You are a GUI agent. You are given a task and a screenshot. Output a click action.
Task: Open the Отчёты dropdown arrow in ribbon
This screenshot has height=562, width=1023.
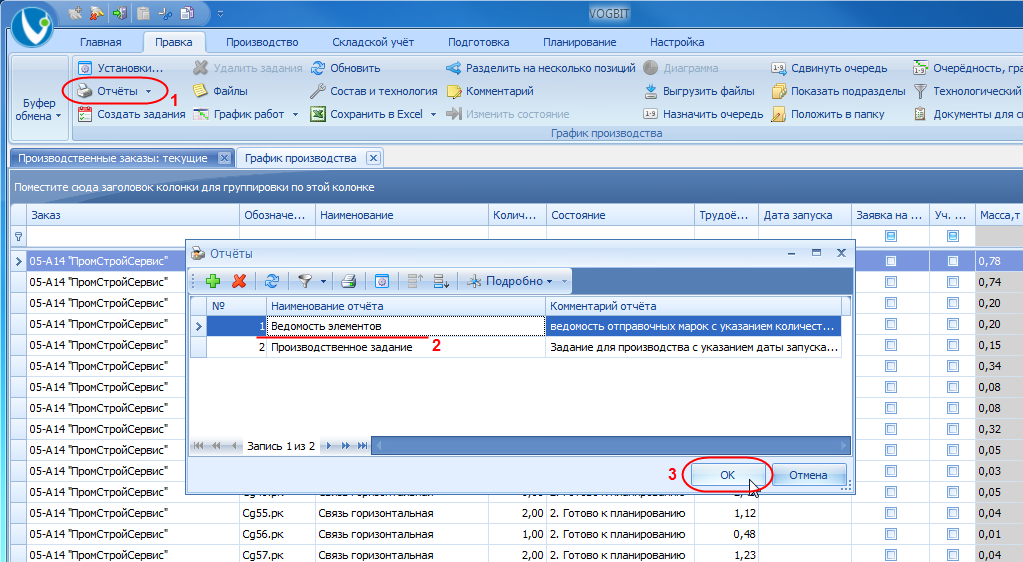149,91
